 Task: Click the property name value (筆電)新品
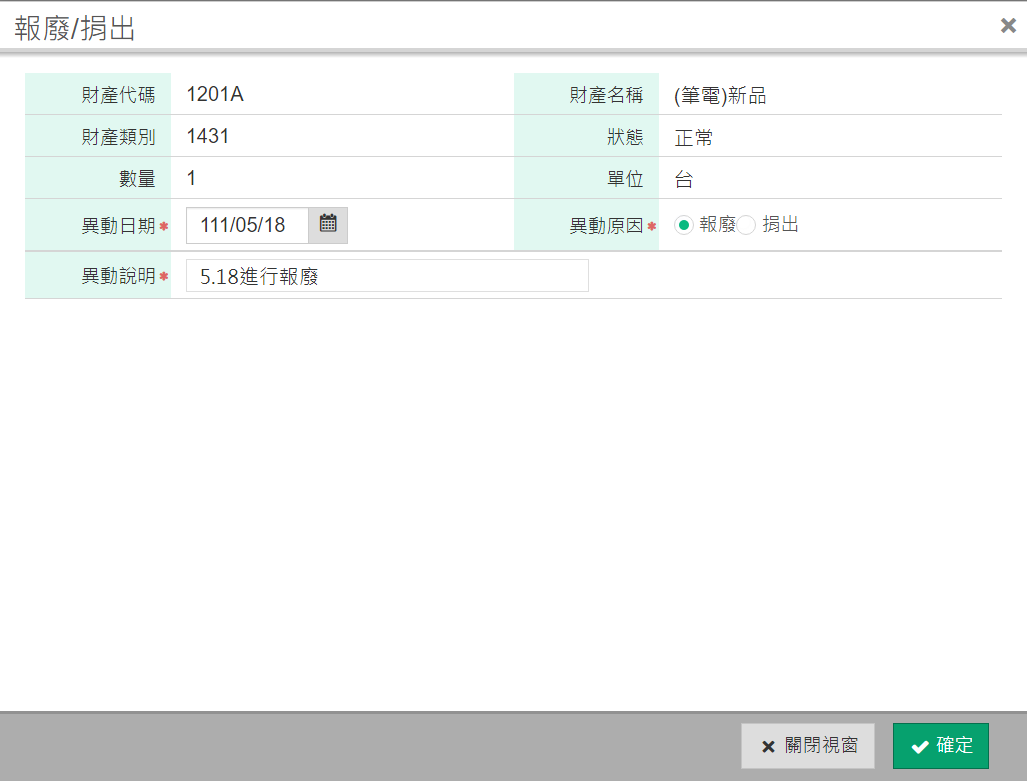(720, 96)
